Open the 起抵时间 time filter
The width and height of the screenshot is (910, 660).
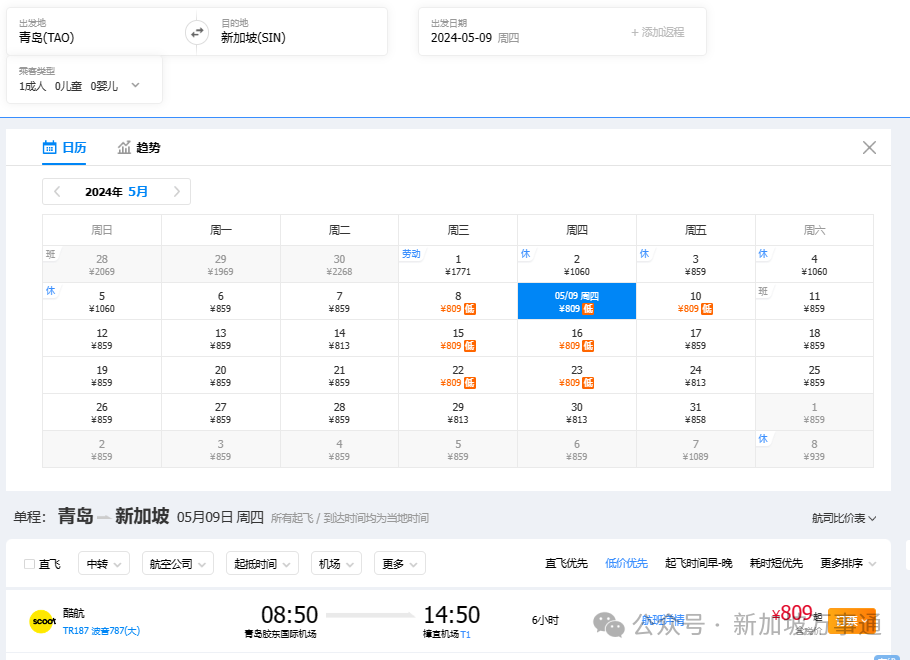(262, 563)
